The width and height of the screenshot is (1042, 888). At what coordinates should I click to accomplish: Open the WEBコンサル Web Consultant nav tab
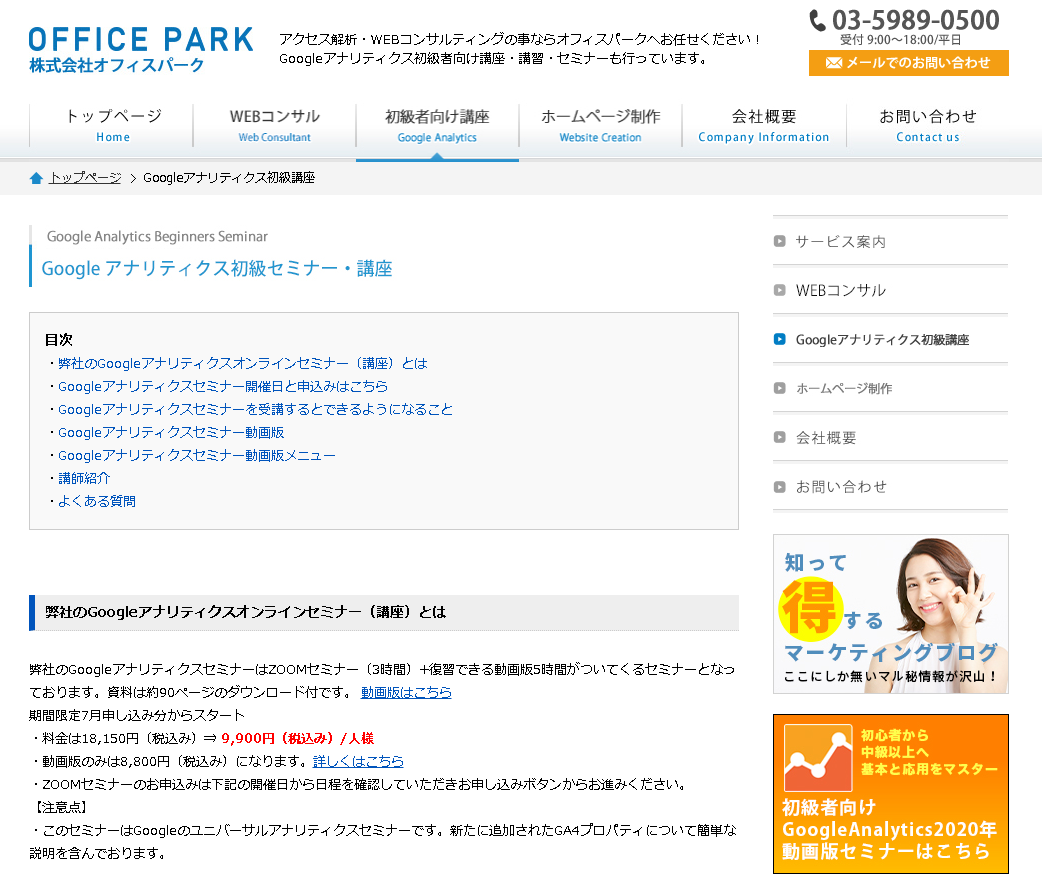[x=274, y=126]
